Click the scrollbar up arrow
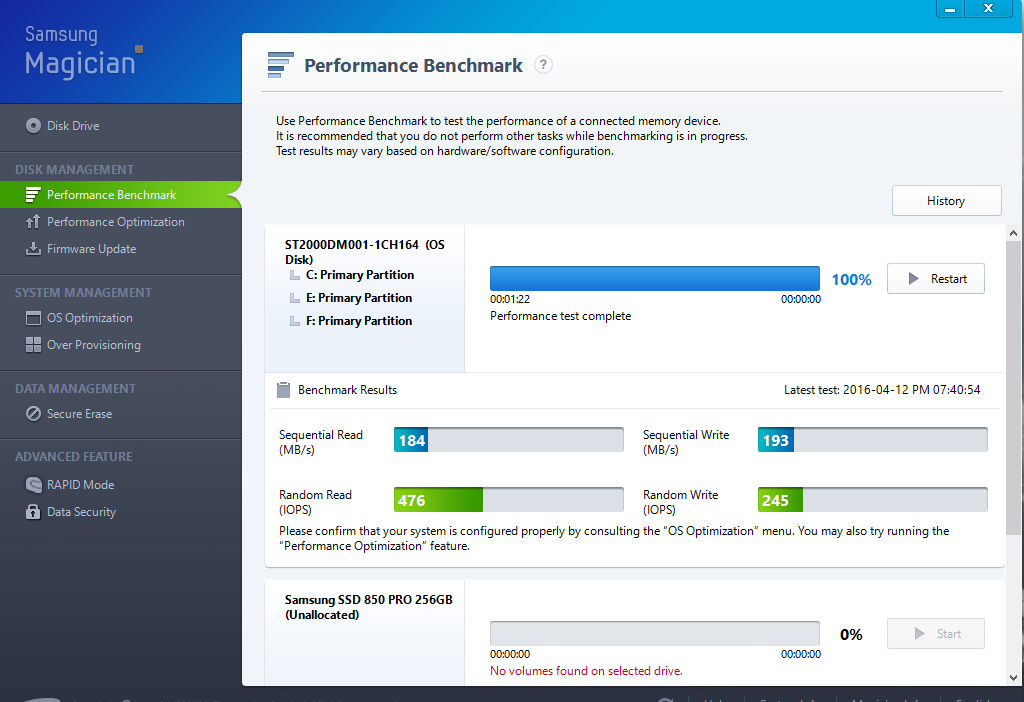 pos(1013,233)
